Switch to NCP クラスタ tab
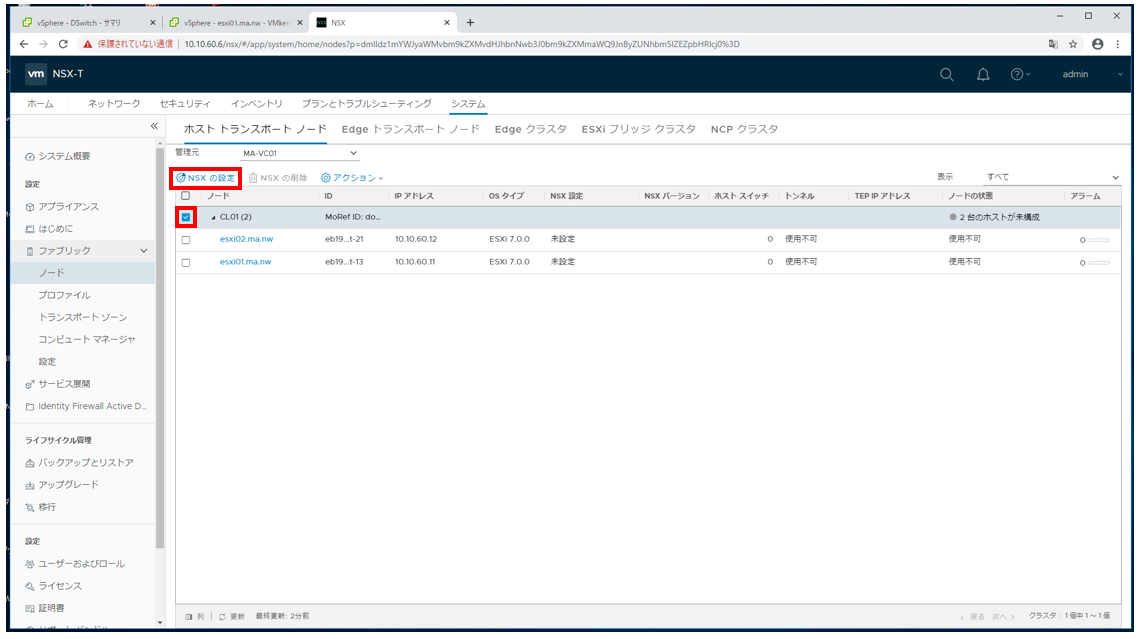 click(744, 129)
